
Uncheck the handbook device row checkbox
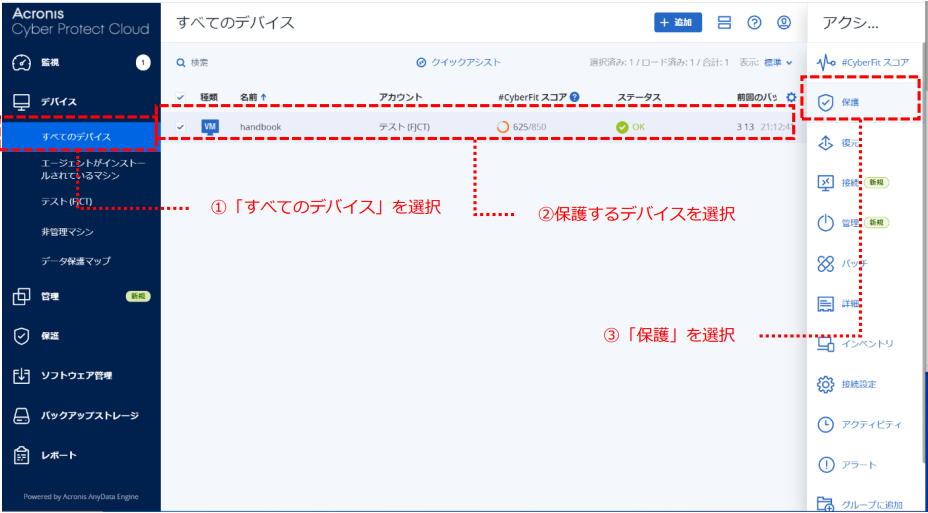(180, 127)
